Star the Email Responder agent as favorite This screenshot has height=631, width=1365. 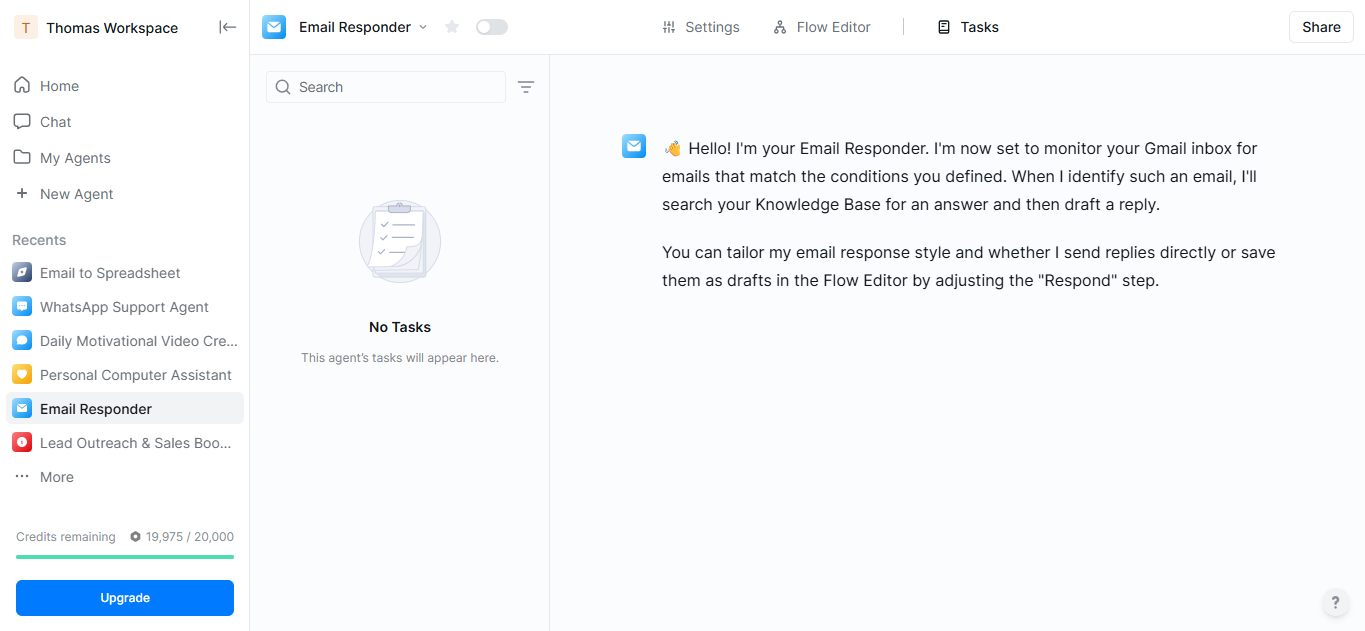(452, 27)
